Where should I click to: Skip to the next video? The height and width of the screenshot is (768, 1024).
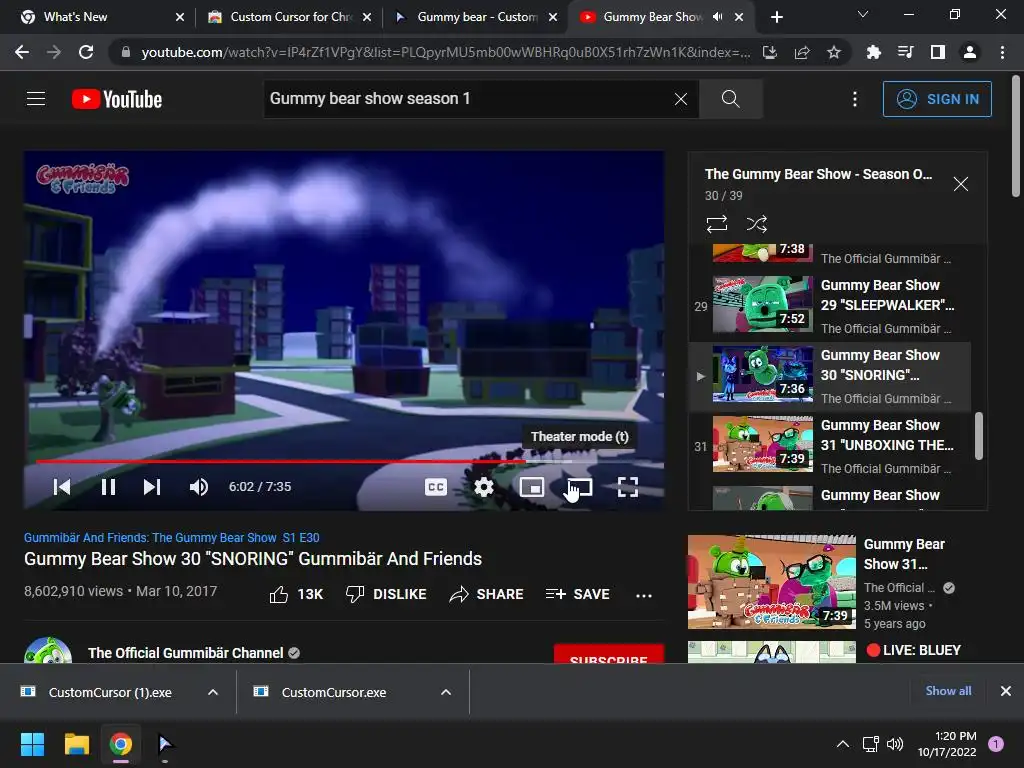[x=152, y=487]
